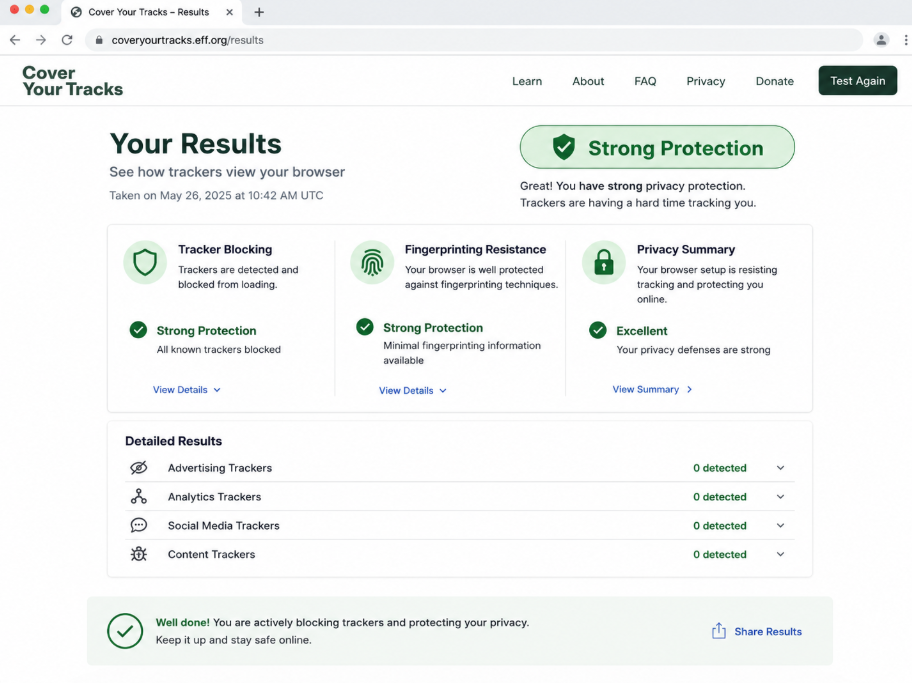Screen dimensions: 912x683
Task: Open View Summary under Privacy Summary
Action: (652, 389)
